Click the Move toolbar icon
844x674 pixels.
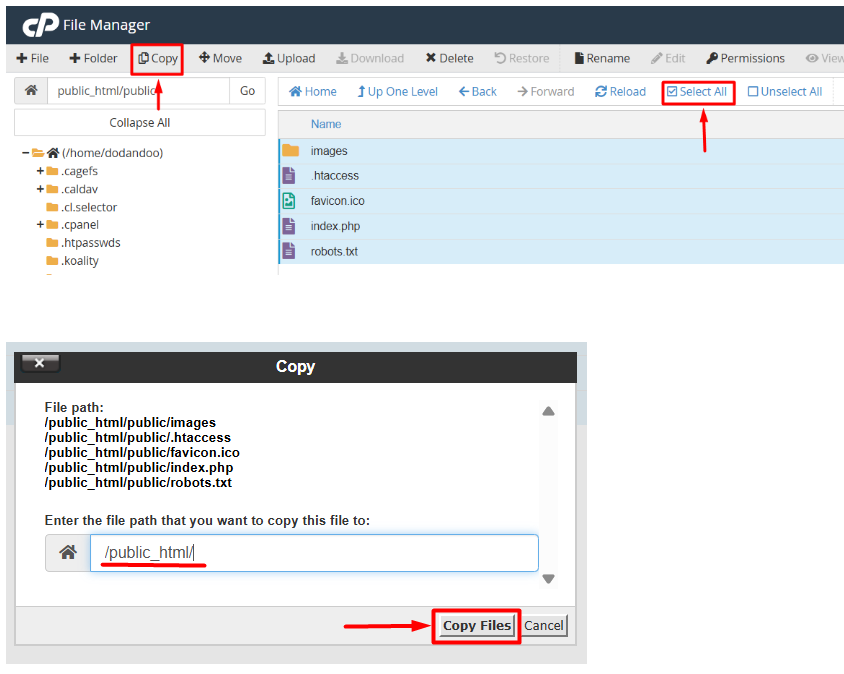pos(204,58)
